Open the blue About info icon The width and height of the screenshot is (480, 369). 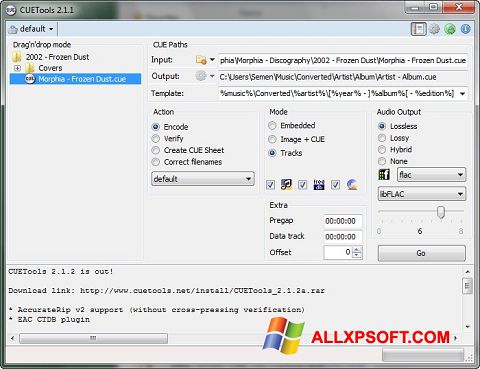466,29
